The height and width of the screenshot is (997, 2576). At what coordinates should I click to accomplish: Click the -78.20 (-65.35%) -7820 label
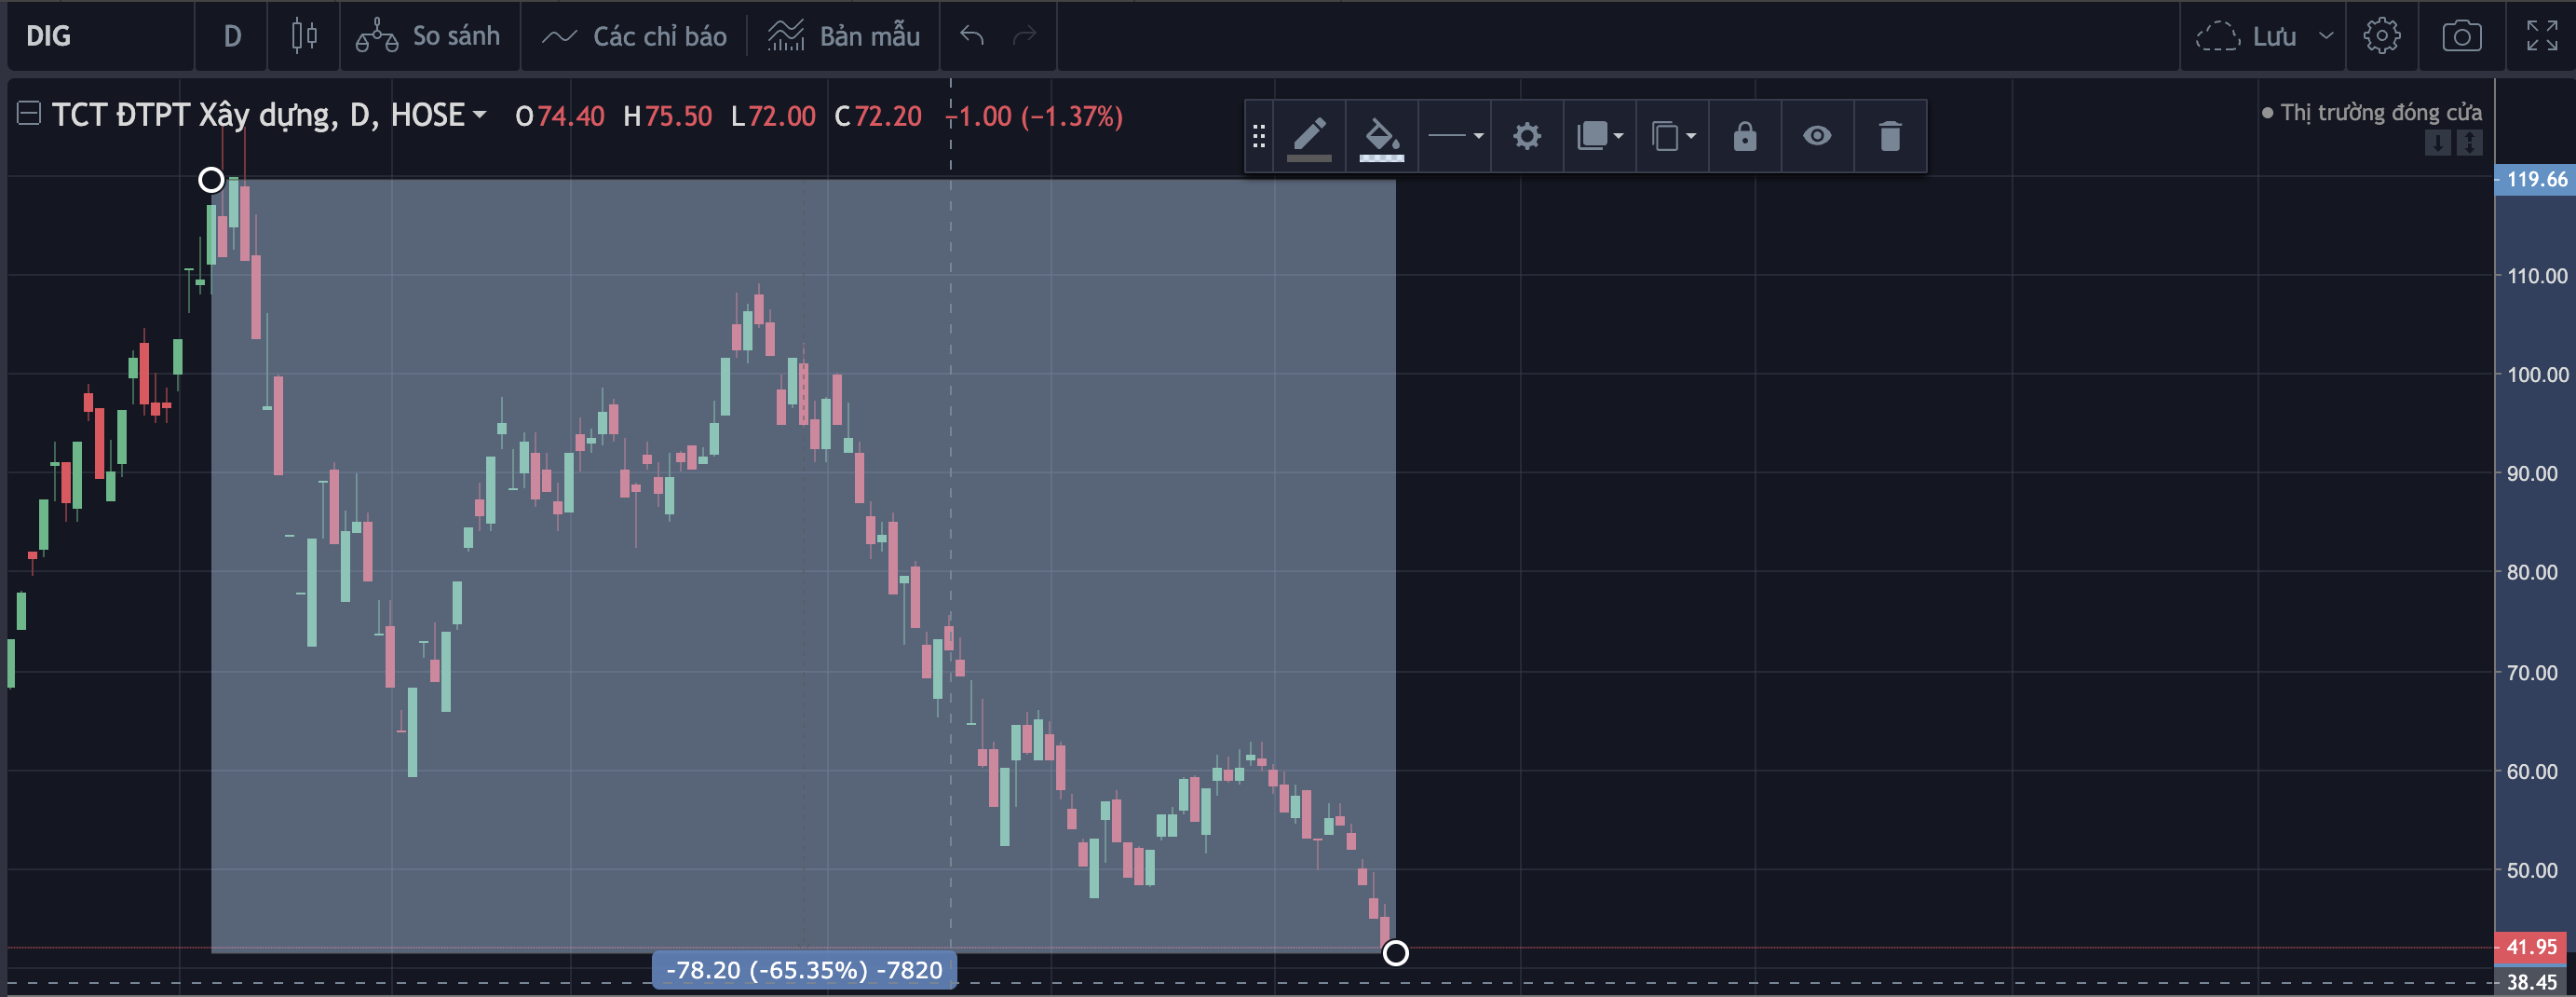click(x=804, y=970)
